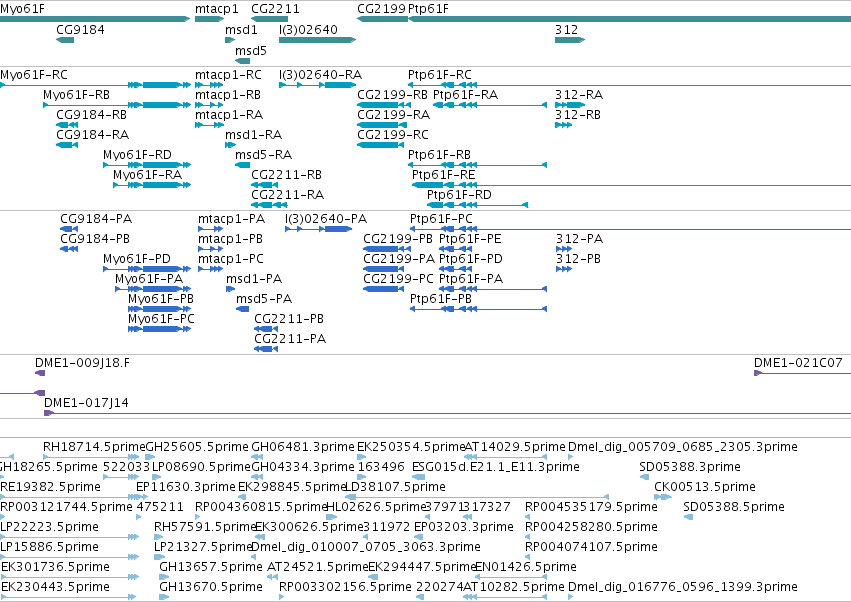Select the LP22223.5prime label
Image resolution: width=851 pixels, height=602 pixels.
[49, 527]
